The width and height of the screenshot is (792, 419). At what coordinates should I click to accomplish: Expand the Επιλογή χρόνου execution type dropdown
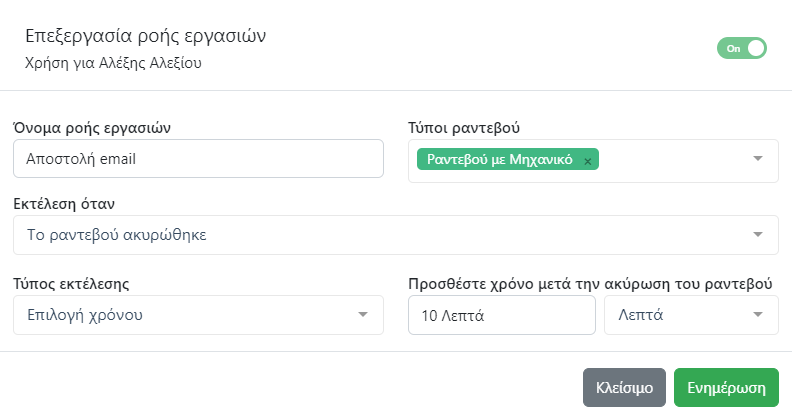(x=190, y=315)
